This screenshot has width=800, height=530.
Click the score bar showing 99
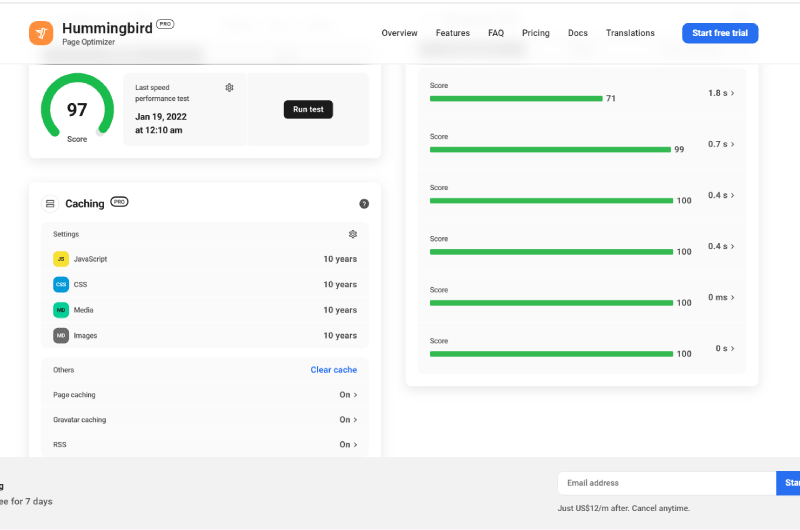[550, 149]
